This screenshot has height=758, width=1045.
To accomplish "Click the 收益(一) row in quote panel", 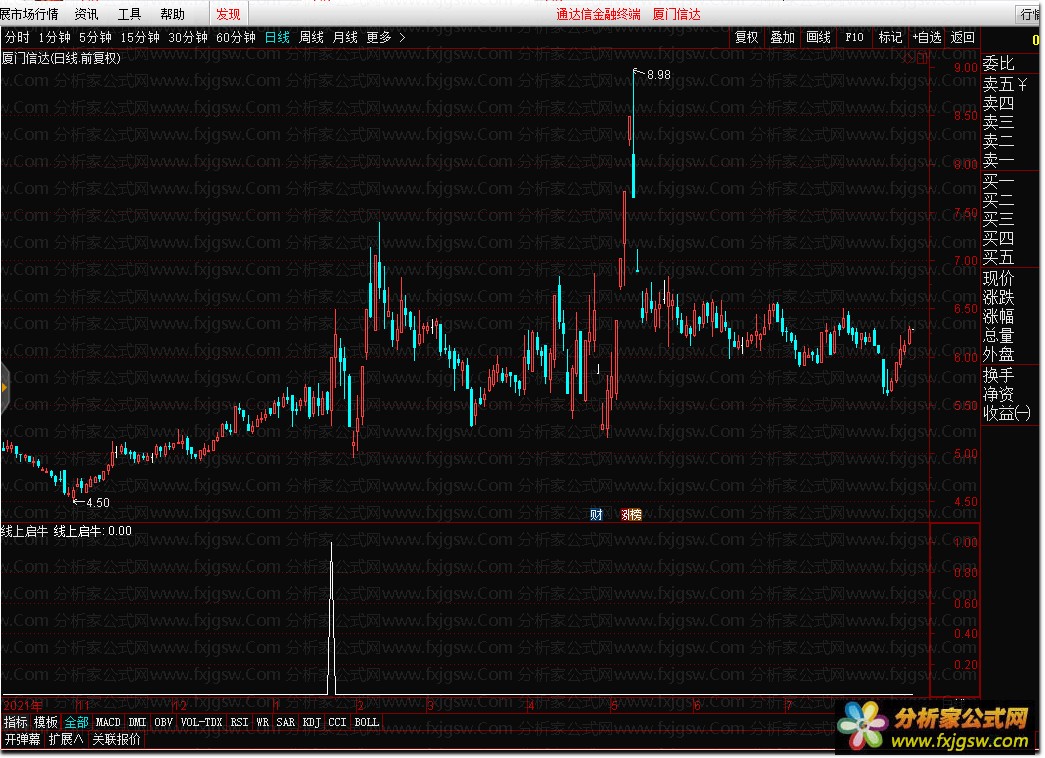I will point(1006,413).
